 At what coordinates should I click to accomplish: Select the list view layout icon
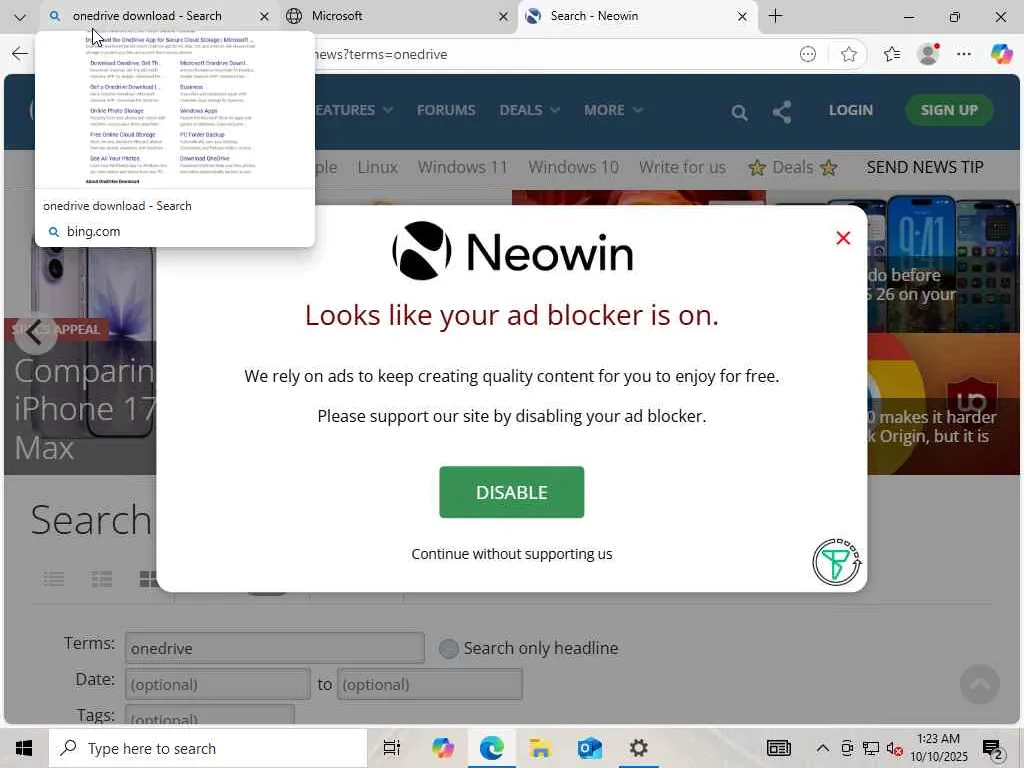point(54,579)
